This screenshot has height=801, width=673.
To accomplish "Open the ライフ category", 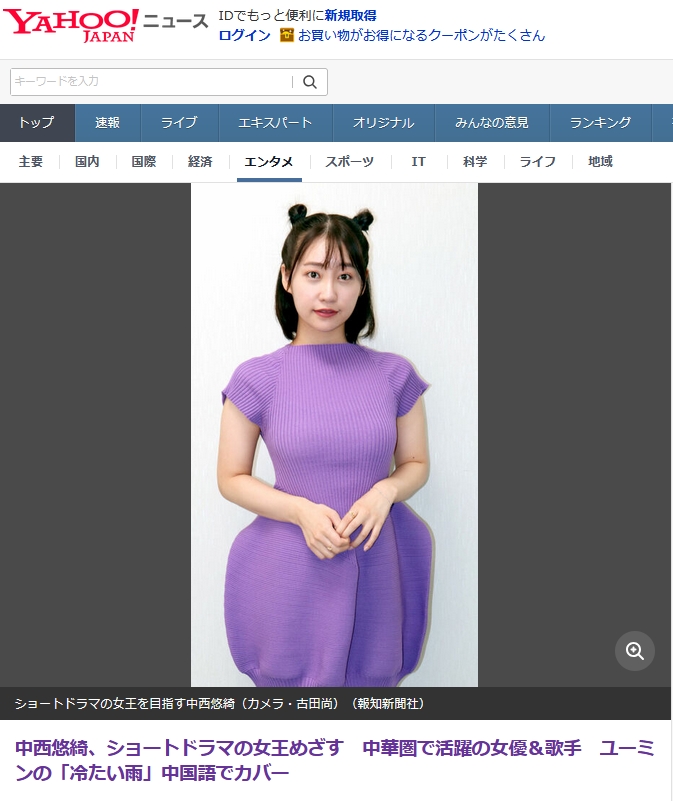I will [538, 162].
